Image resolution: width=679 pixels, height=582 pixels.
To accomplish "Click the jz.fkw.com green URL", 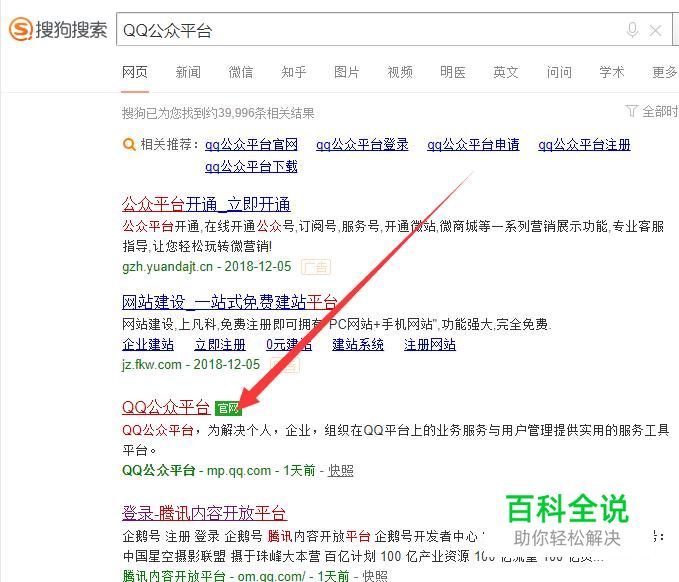I will pyautogui.click(x=152, y=365).
